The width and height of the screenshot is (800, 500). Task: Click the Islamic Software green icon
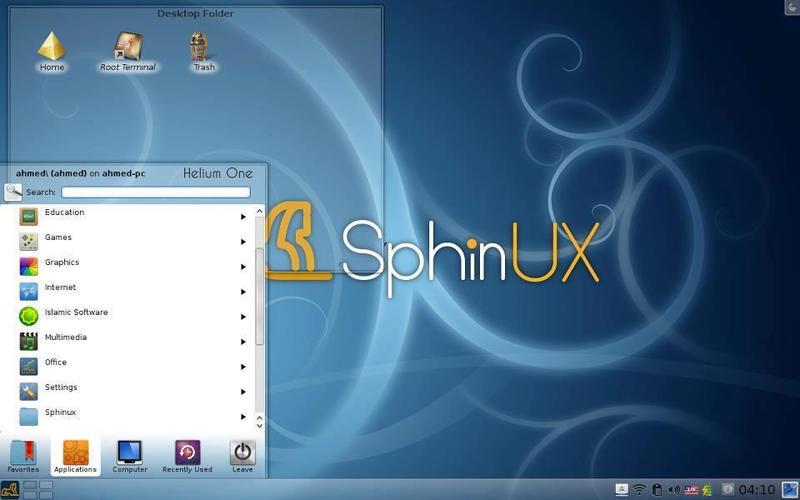[29, 317]
